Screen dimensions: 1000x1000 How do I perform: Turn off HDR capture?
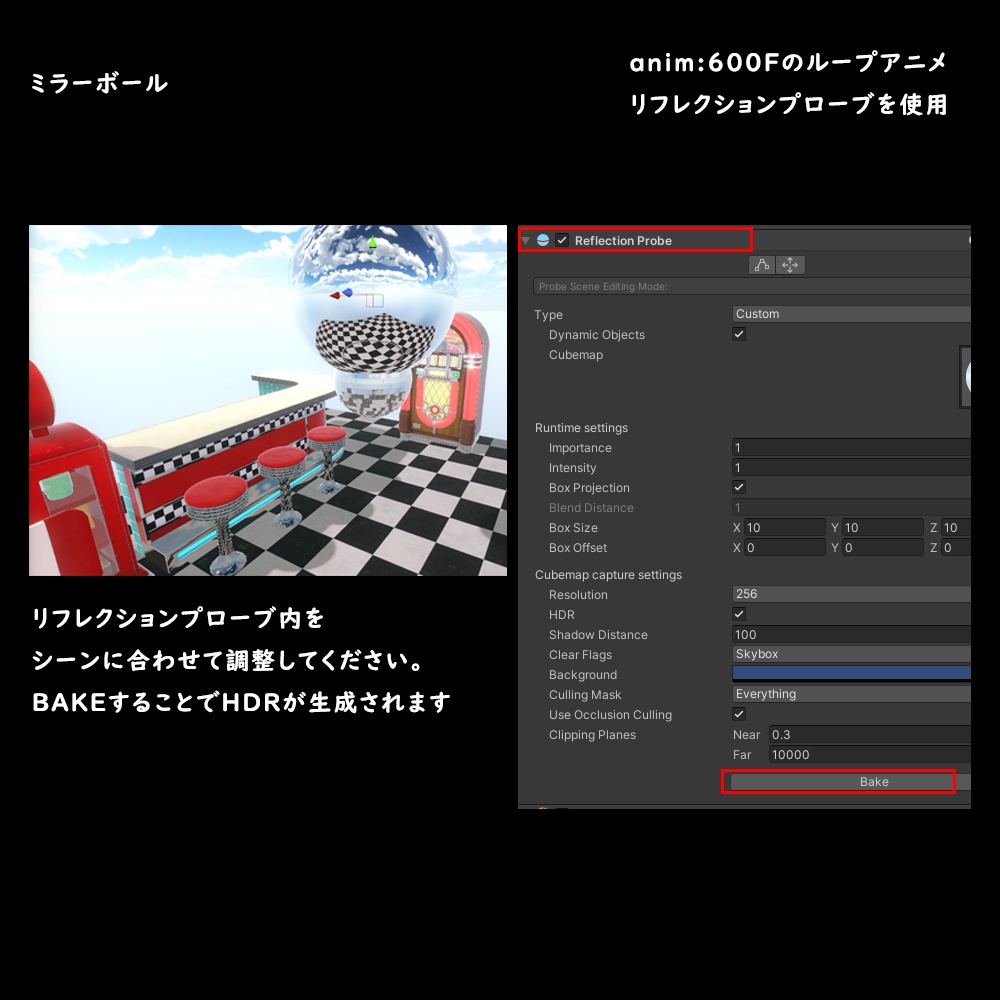738,614
